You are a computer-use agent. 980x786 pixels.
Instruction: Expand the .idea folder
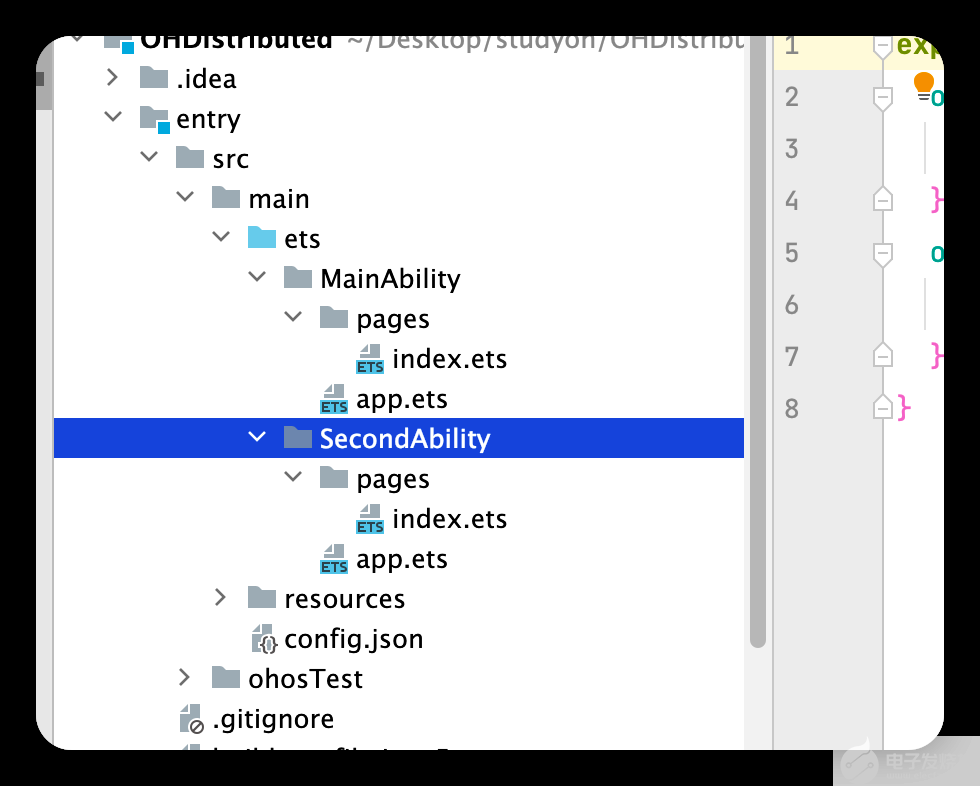pos(112,78)
